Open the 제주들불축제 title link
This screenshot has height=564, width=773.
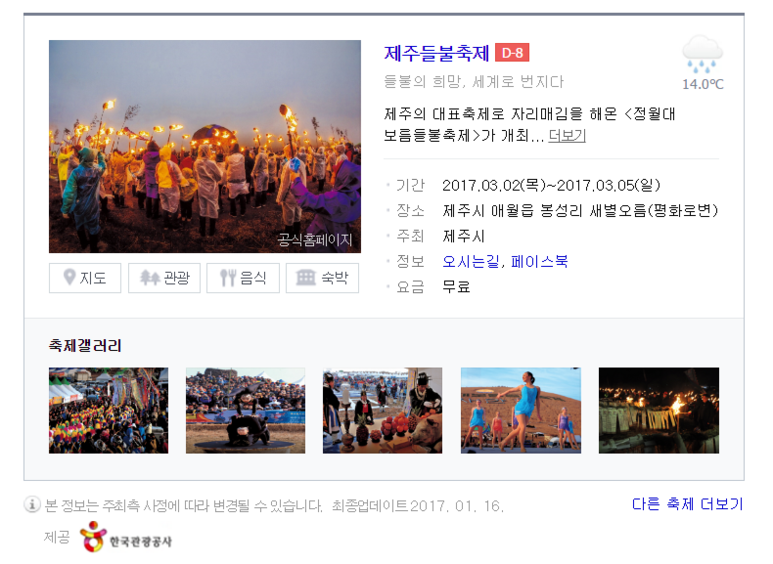436,53
